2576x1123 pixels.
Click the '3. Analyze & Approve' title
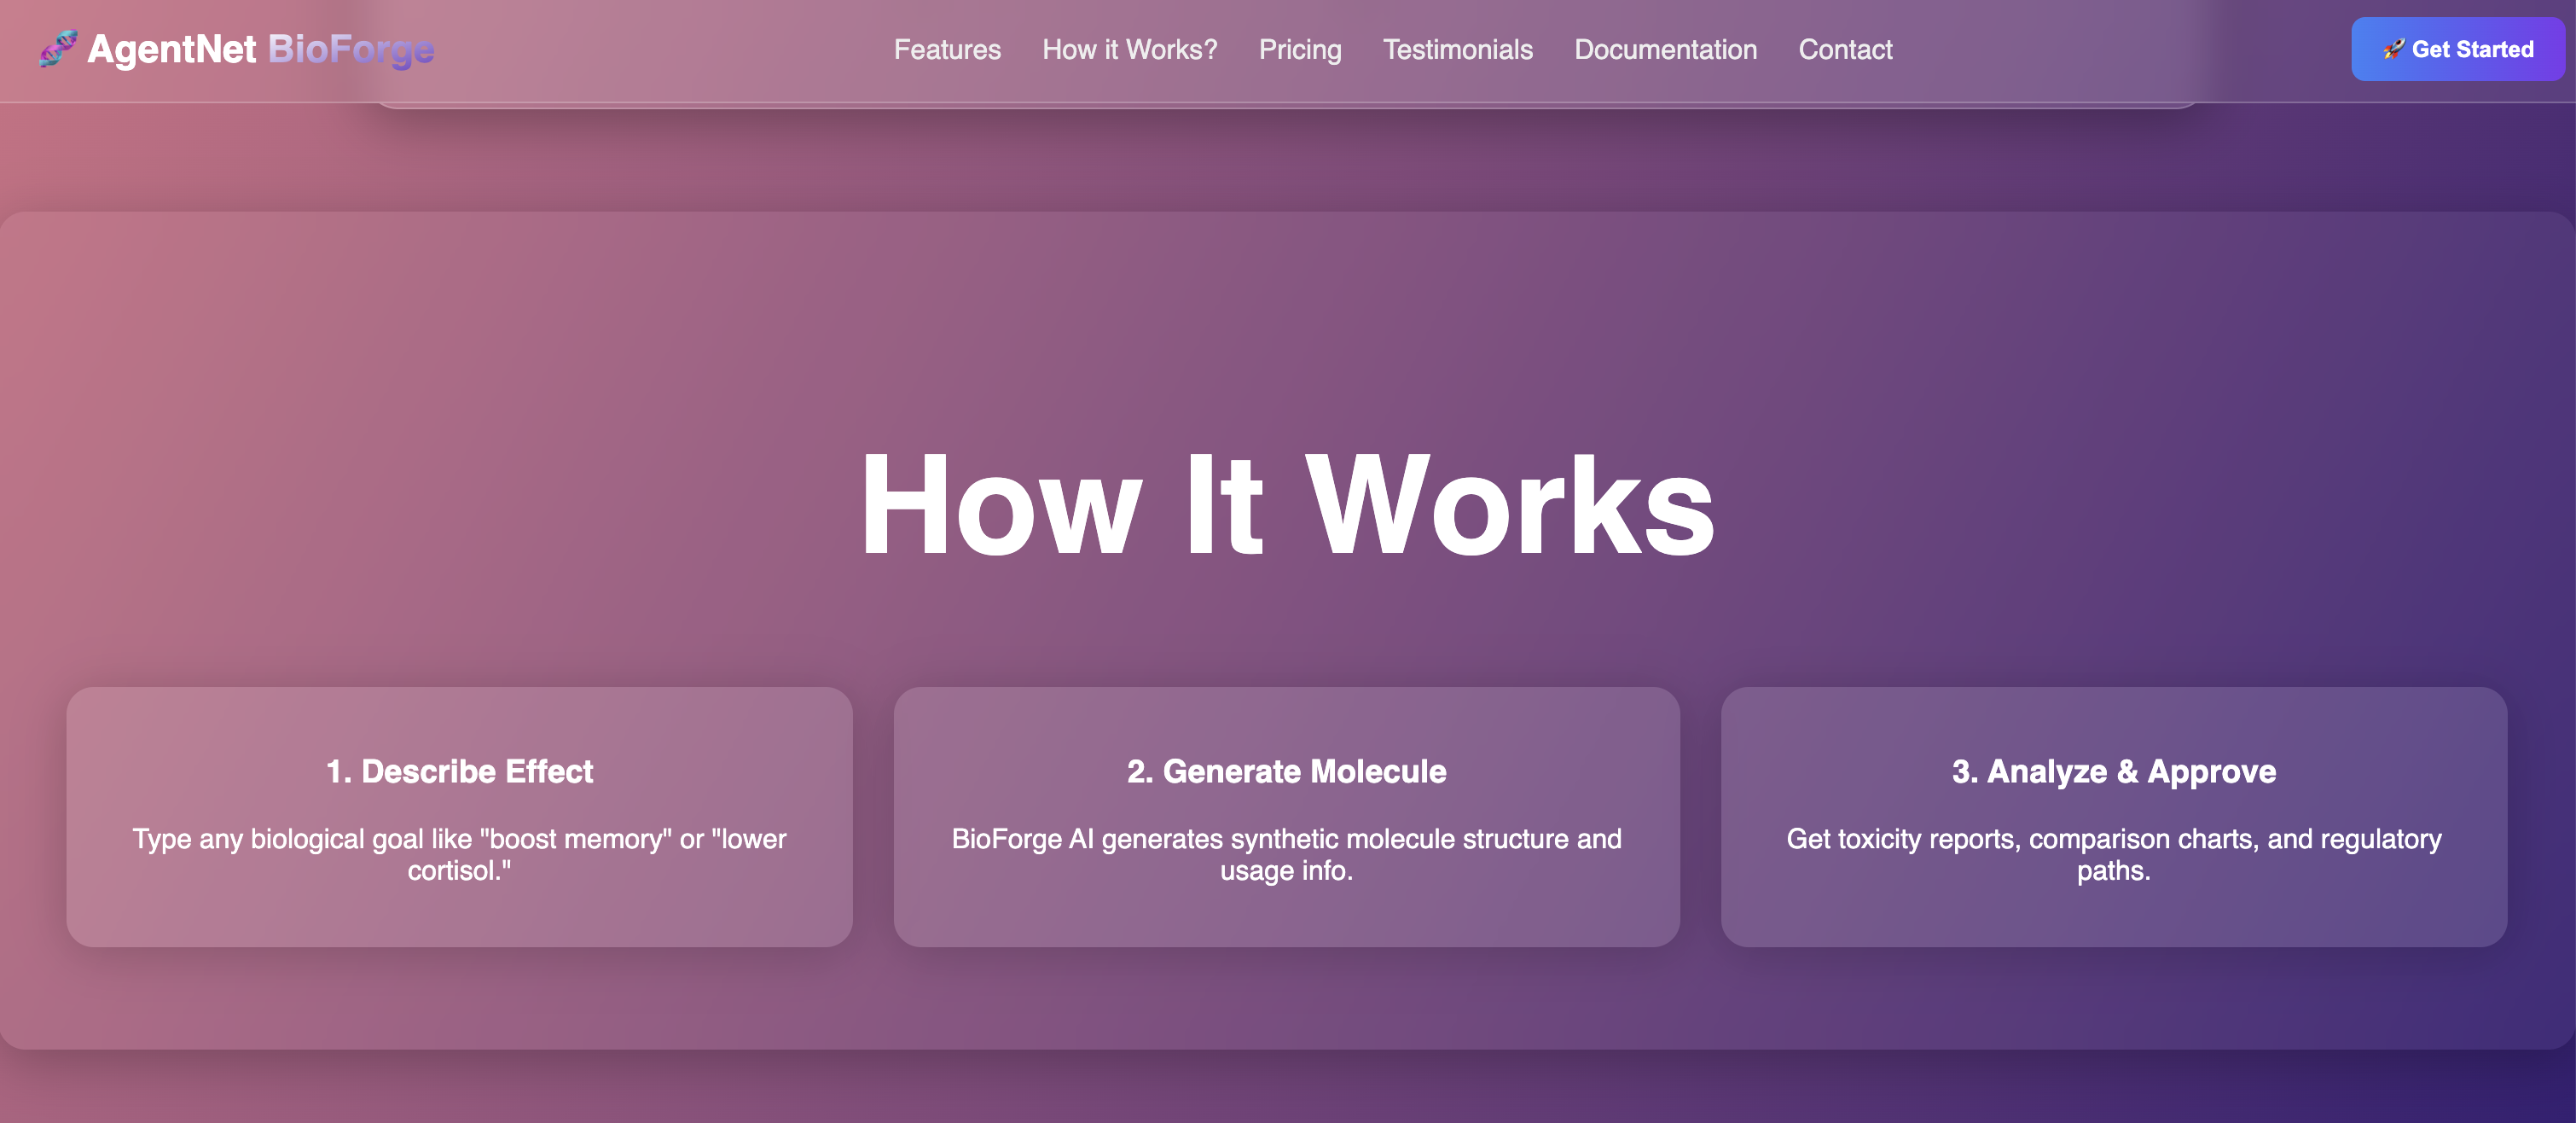coord(2113,771)
